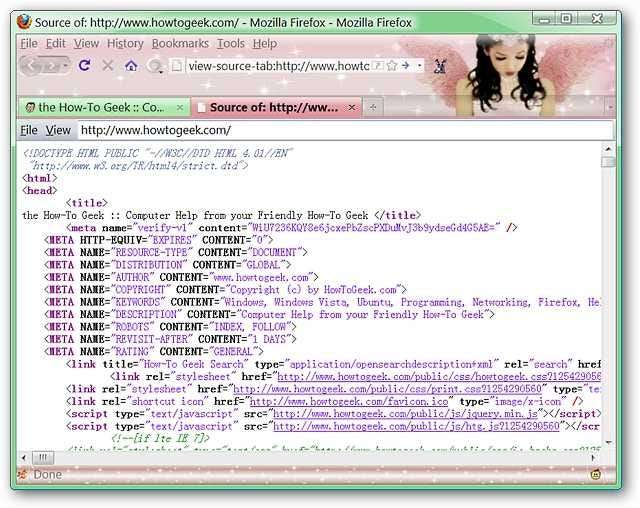Screen dimensions: 640x508
Task: Click the '<!--[if lte IE 7]>' comment
Action: point(160,439)
